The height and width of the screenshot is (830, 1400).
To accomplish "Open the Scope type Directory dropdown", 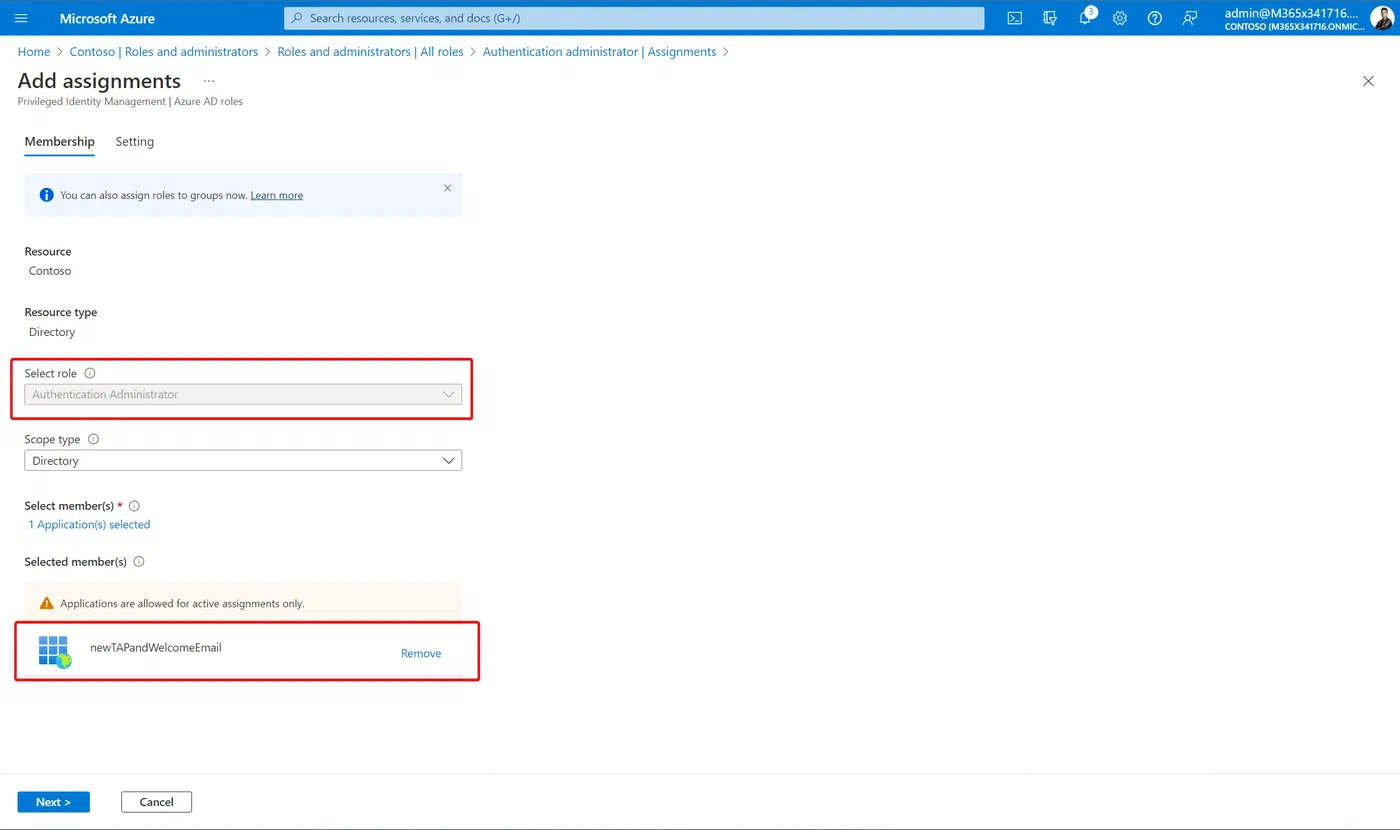I will coord(243,461).
